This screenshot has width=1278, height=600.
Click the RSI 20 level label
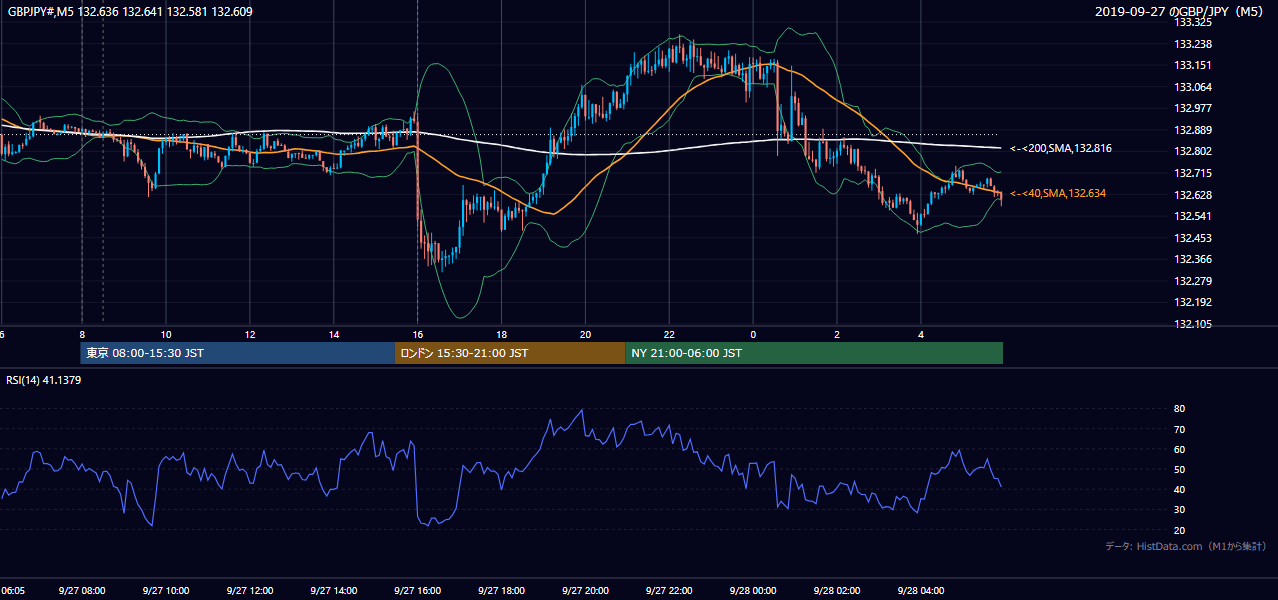[x=1179, y=530]
